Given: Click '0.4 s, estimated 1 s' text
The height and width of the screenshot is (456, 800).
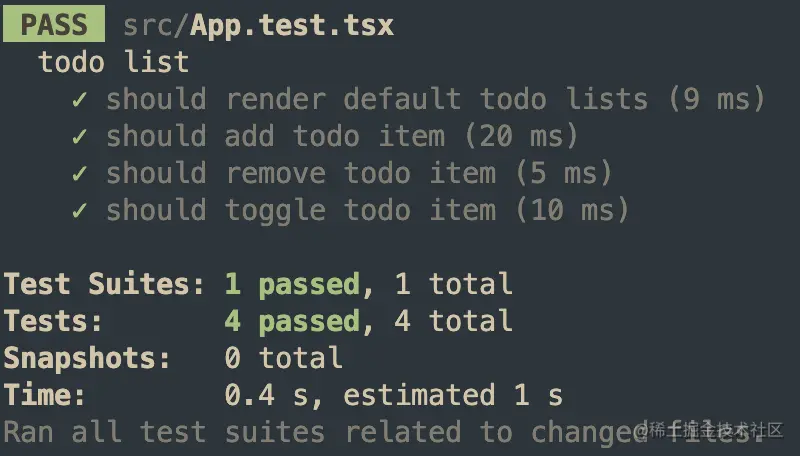Looking at the screenshot, I should click(x=393, y=395).
